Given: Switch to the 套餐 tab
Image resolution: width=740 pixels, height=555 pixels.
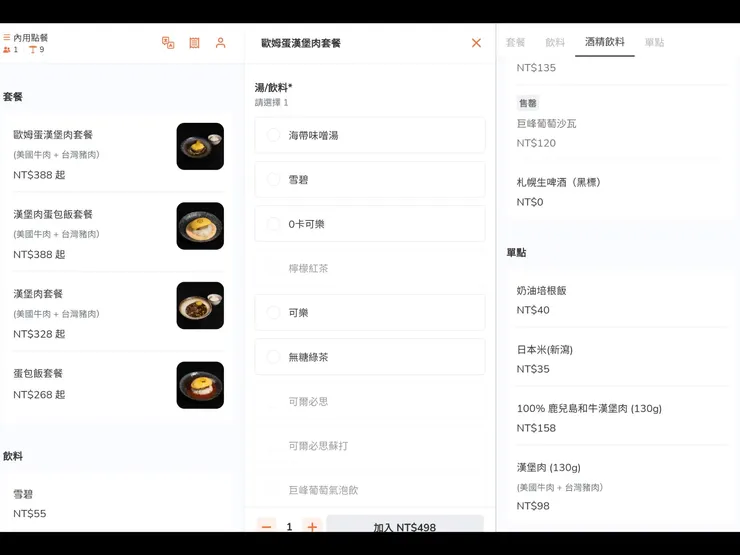Looking at the screenshot, I should pos(515,42).
